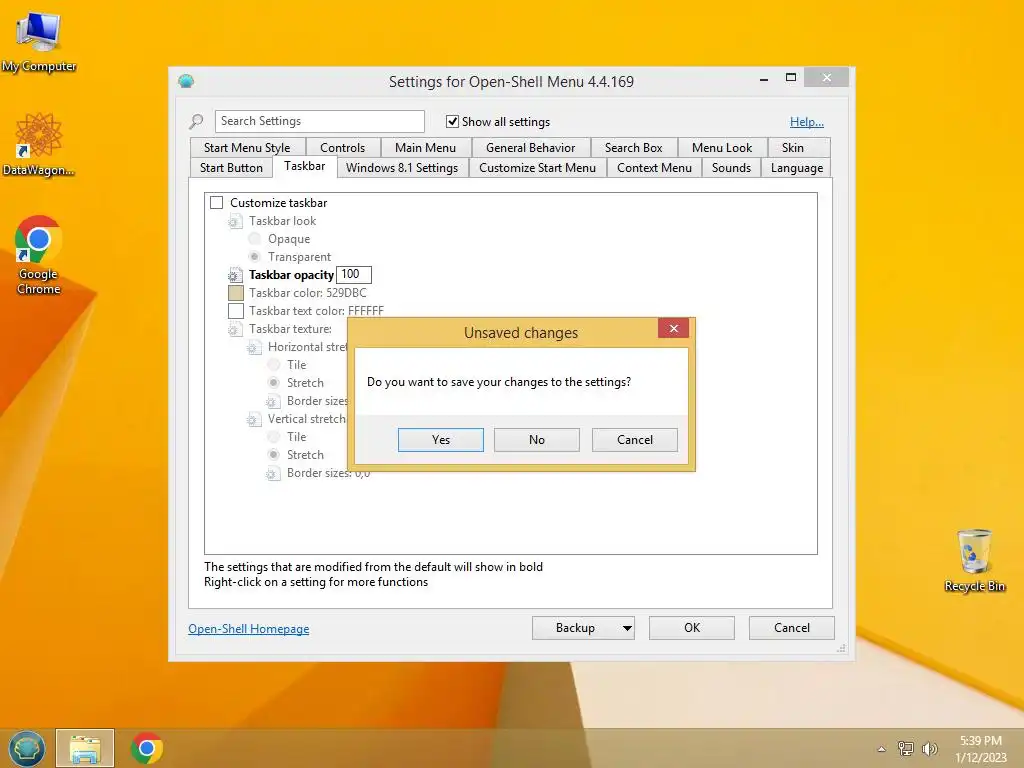Click the Open-Shell start button in the taskbar

pos(26,748)
